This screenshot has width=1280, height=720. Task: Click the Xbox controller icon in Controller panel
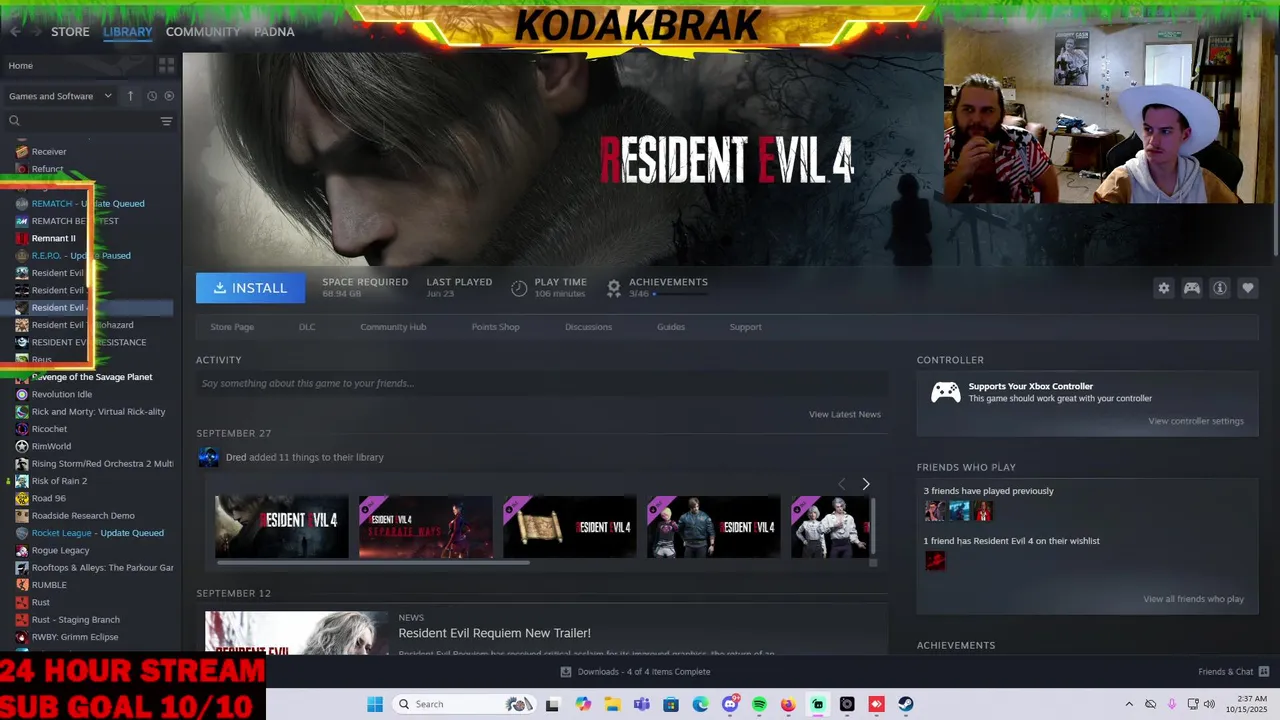tap(946, 392)
